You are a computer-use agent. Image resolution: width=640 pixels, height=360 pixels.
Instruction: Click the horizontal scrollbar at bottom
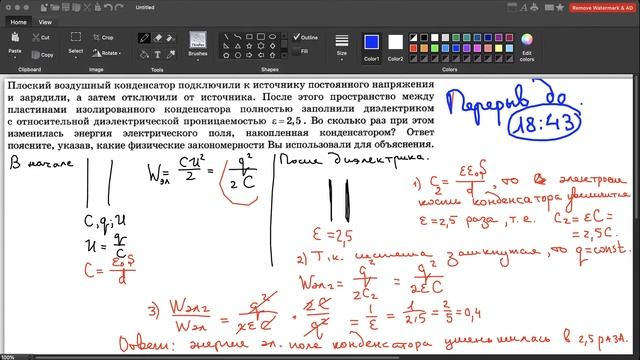pos(216,358)
